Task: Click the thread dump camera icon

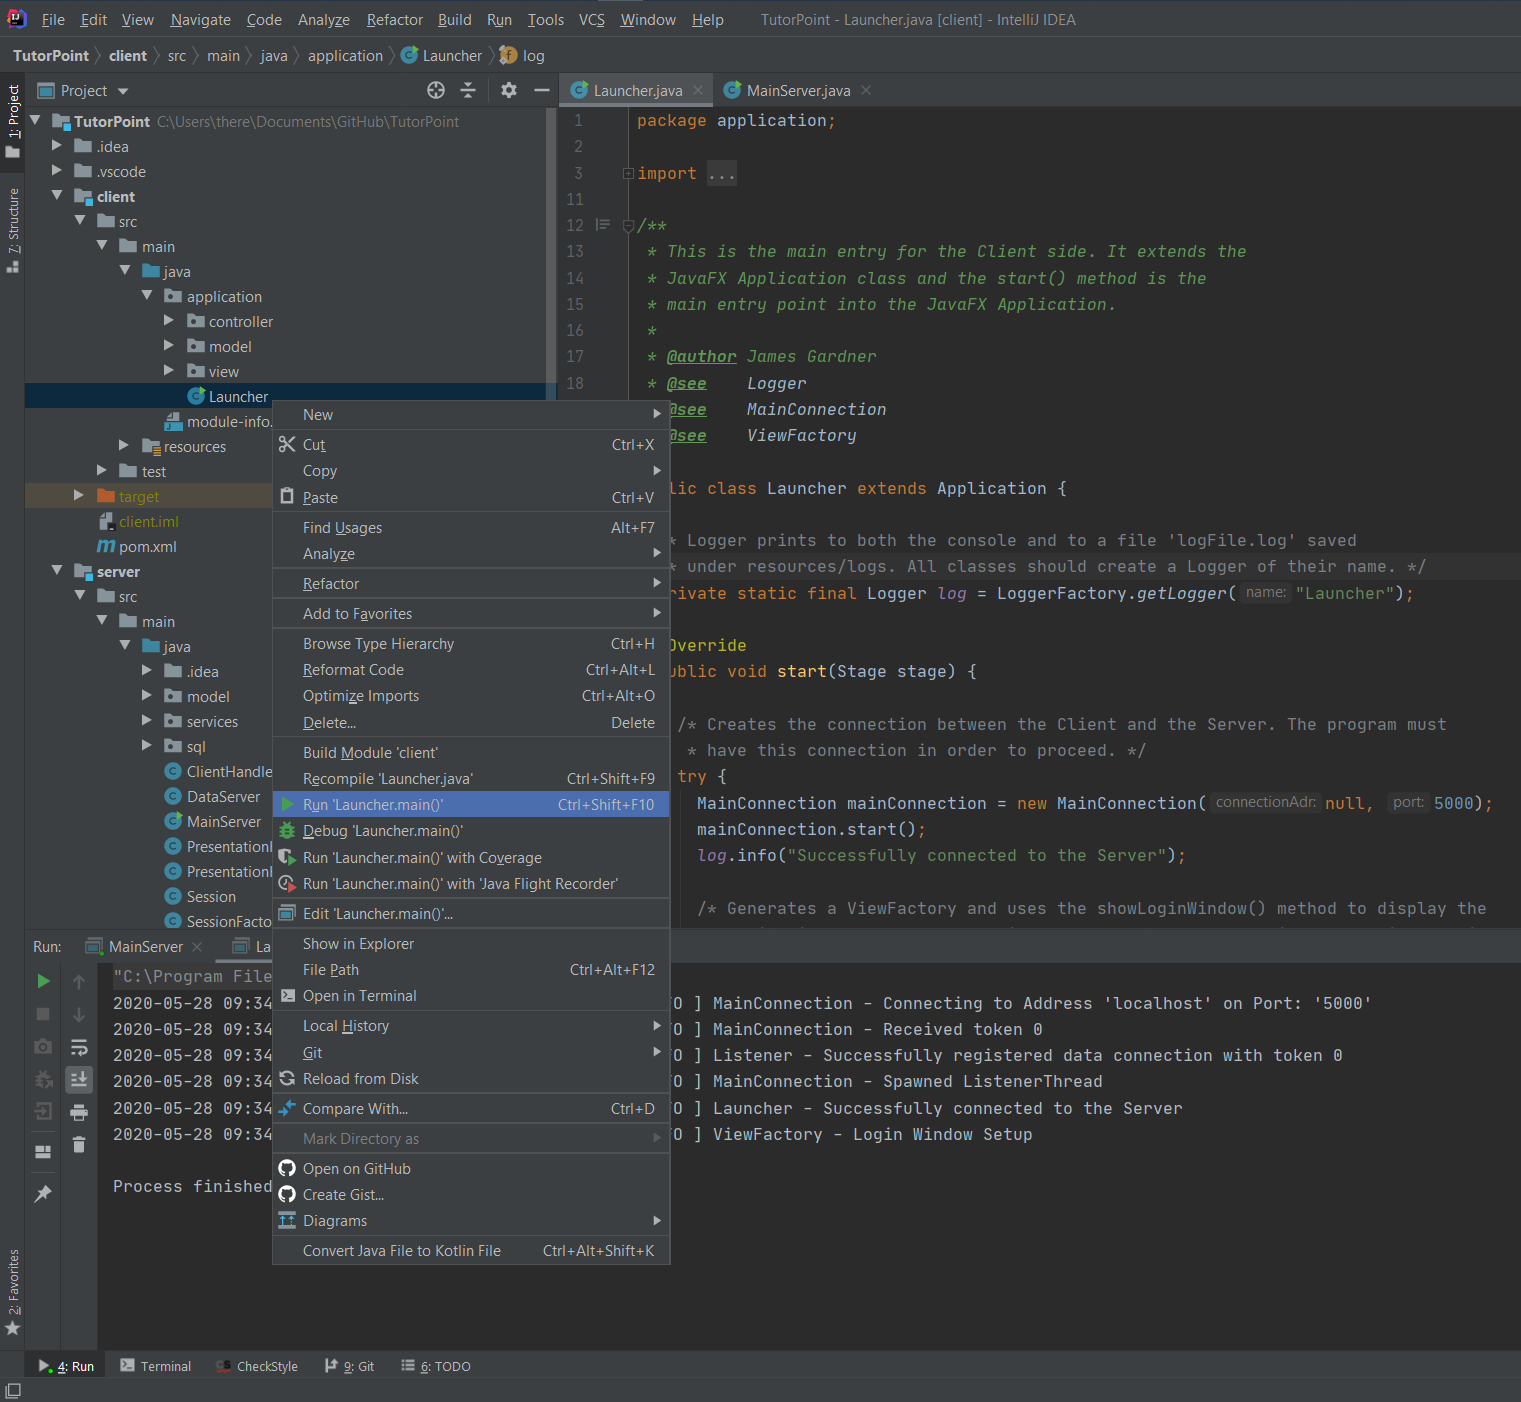Action: pos(43,1047)
